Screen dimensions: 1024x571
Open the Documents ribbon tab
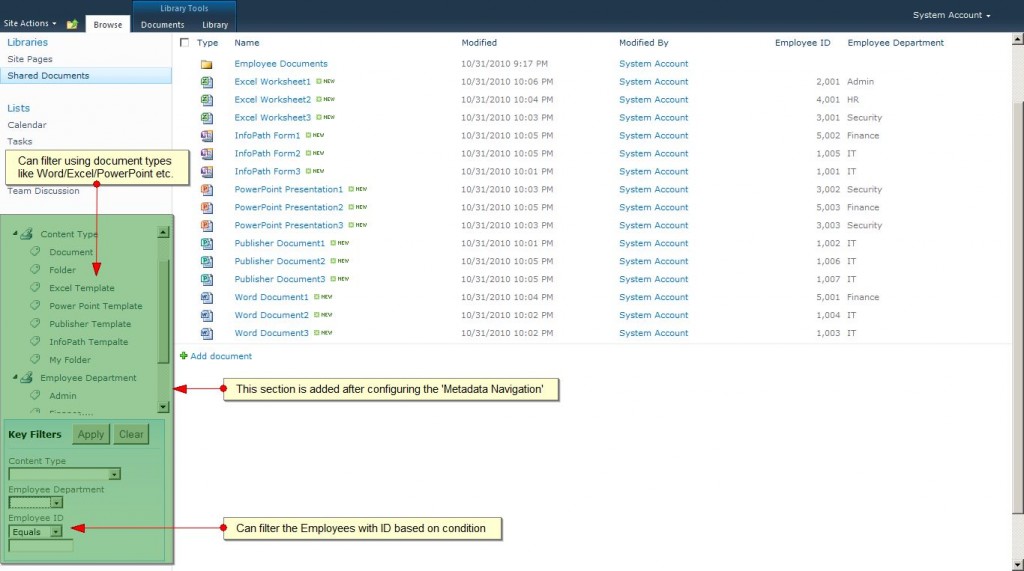click(x=163, y=25)
